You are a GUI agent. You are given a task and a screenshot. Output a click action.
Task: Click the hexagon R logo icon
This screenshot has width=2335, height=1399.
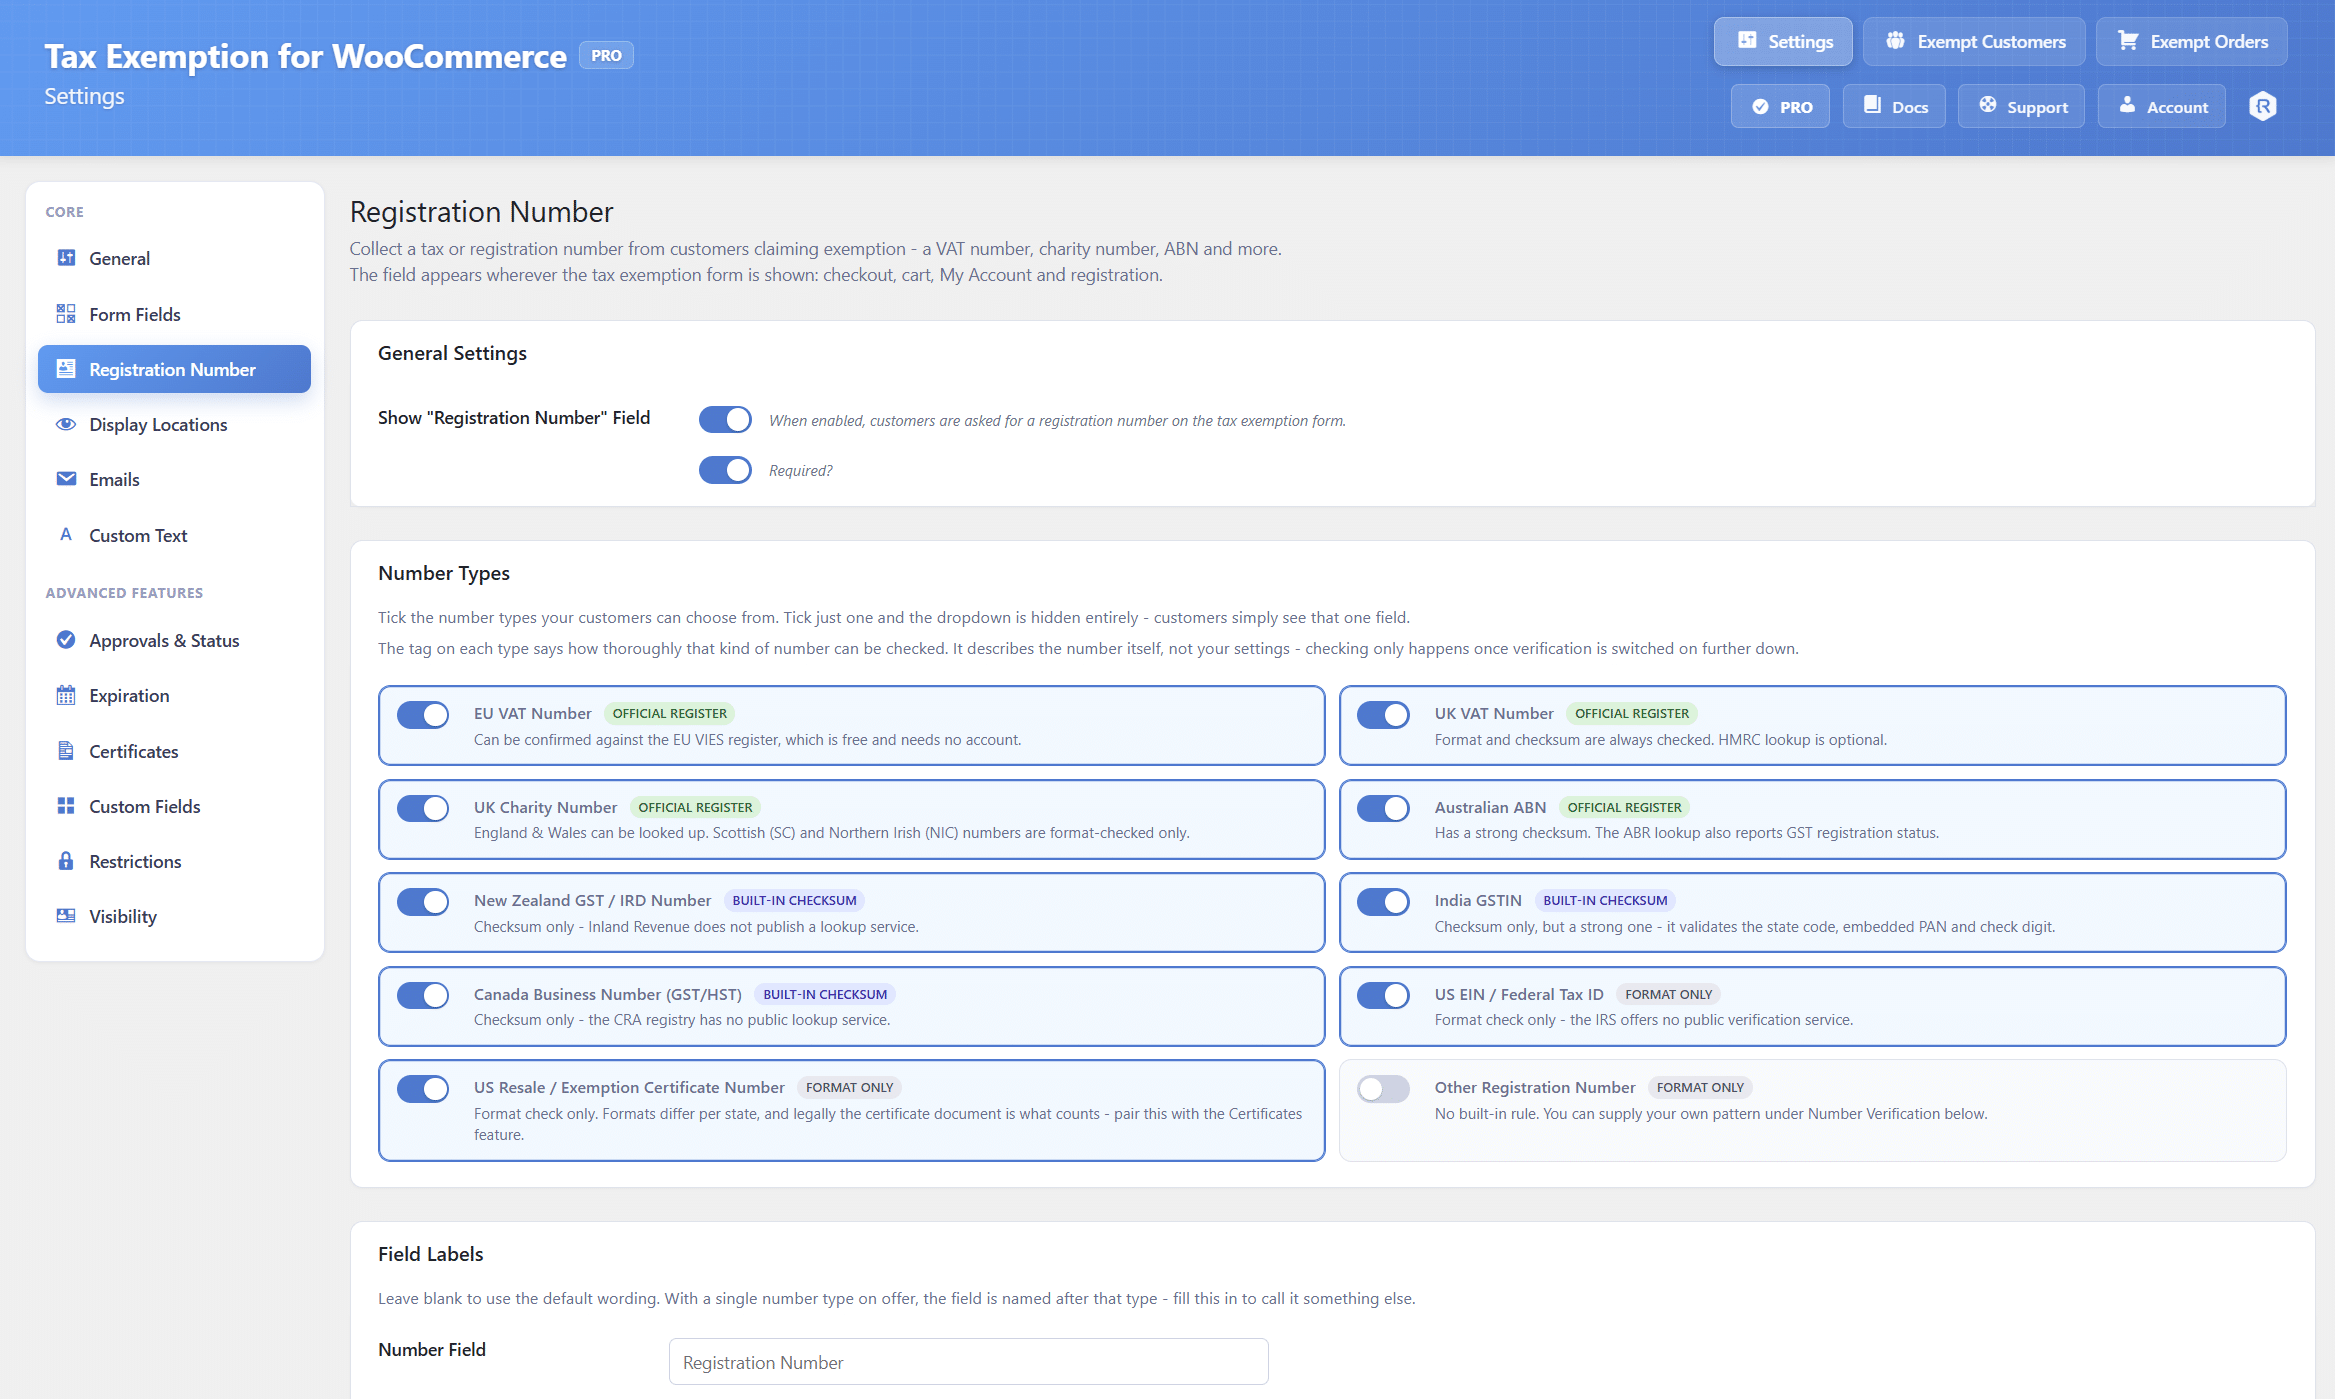click(2263, 106)
